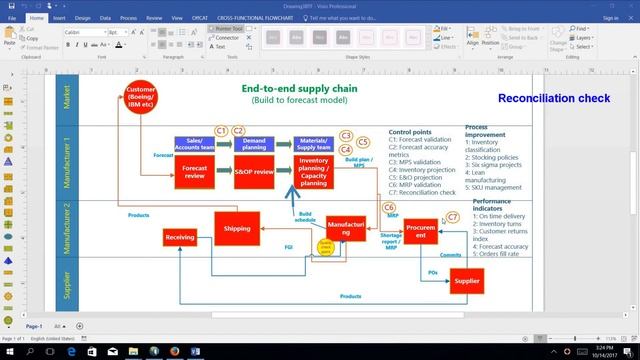
Task: Open the Layers dropdown
Action: tap(581, 38)
